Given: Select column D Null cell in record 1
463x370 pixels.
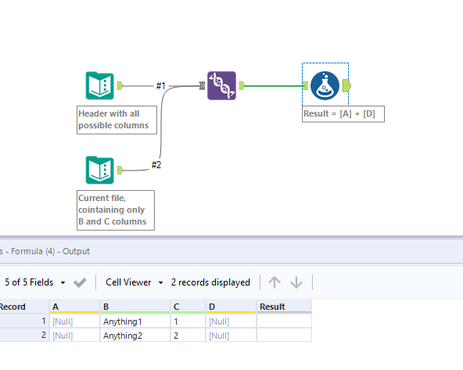Looking at the screenshot, I should 231,321.
